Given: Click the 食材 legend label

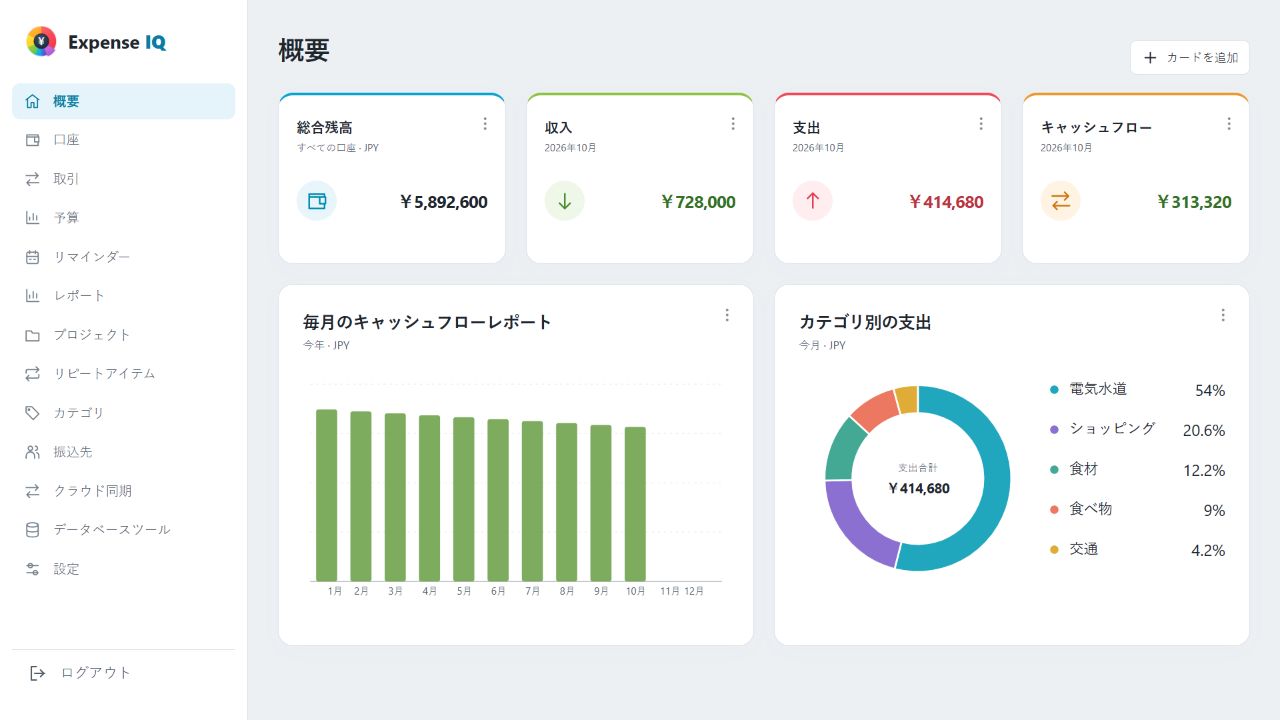Looking at the screenshot, I should 1084,469.
